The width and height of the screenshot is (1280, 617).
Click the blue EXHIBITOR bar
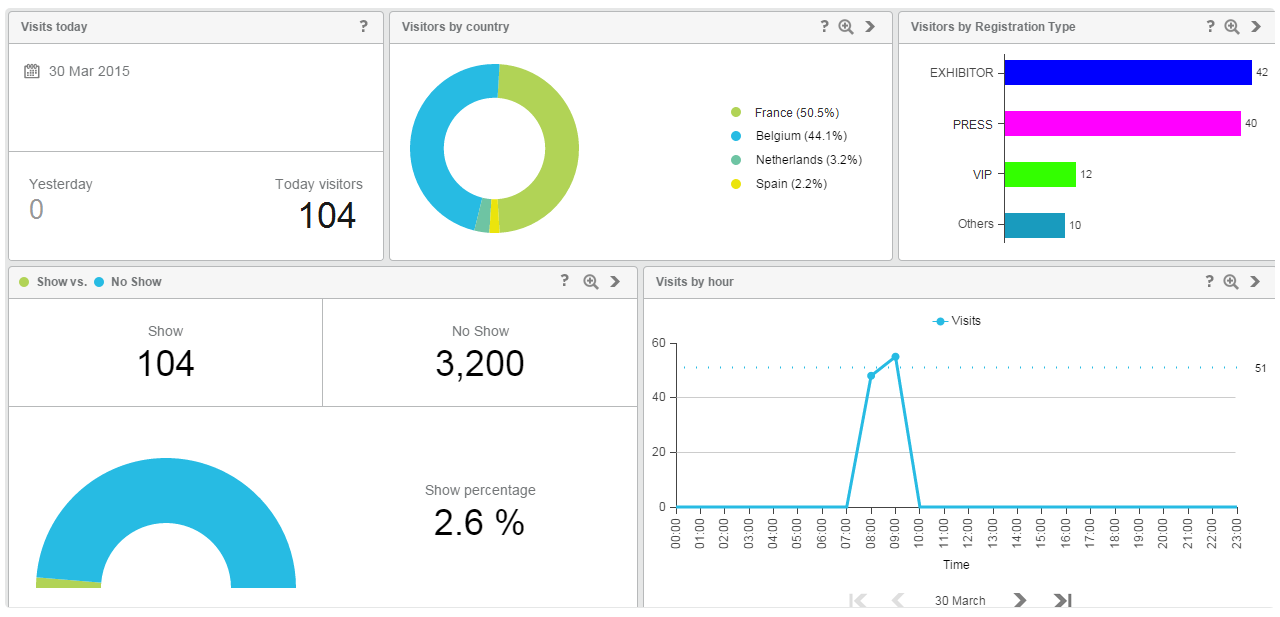click(x=1127, y=72)
